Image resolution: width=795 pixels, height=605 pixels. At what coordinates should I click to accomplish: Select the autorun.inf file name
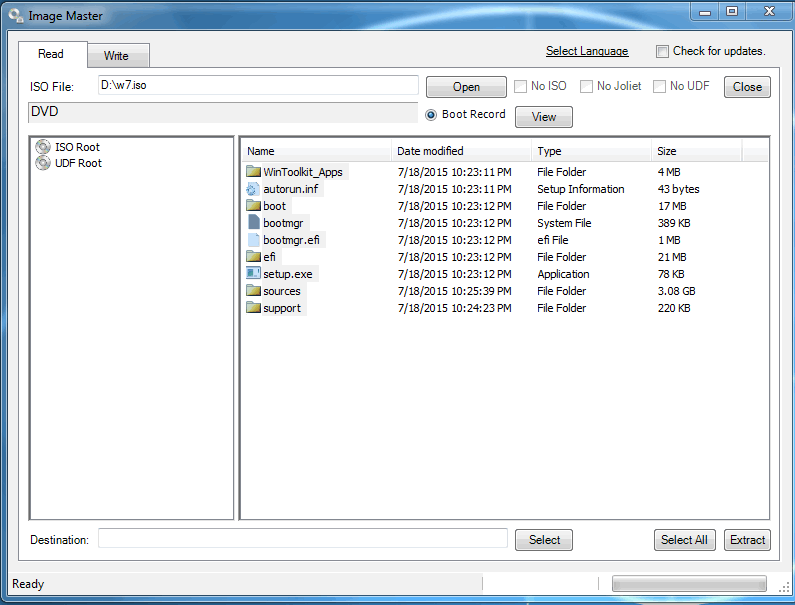(x=291, y=189)
